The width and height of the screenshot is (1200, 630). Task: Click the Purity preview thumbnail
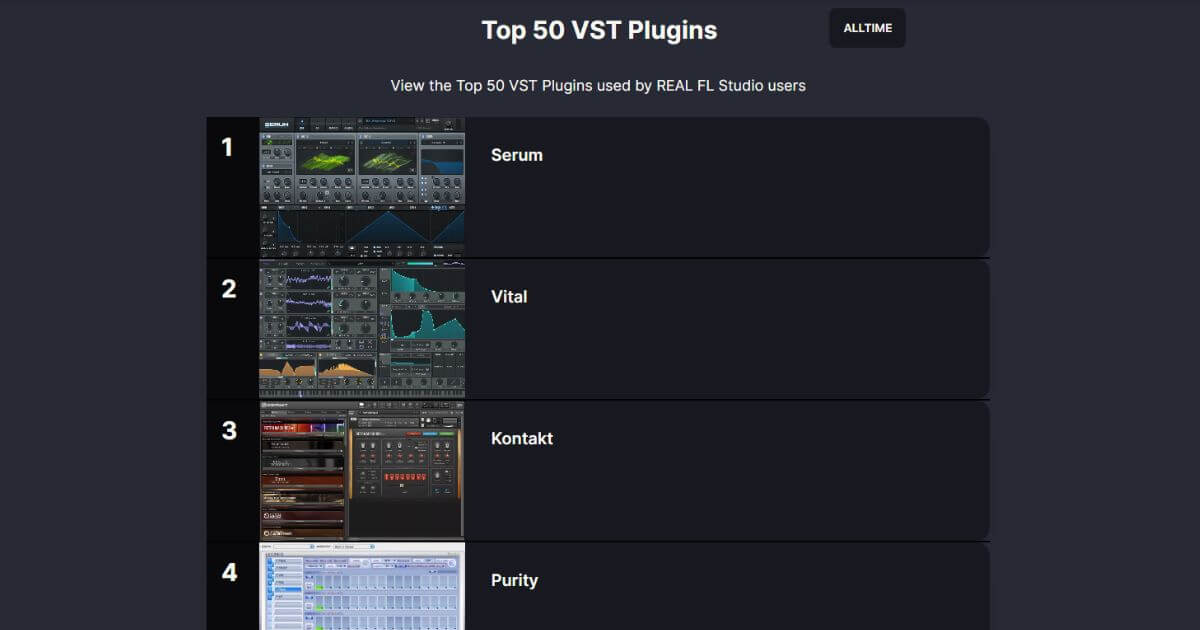(x=362, y=590)
